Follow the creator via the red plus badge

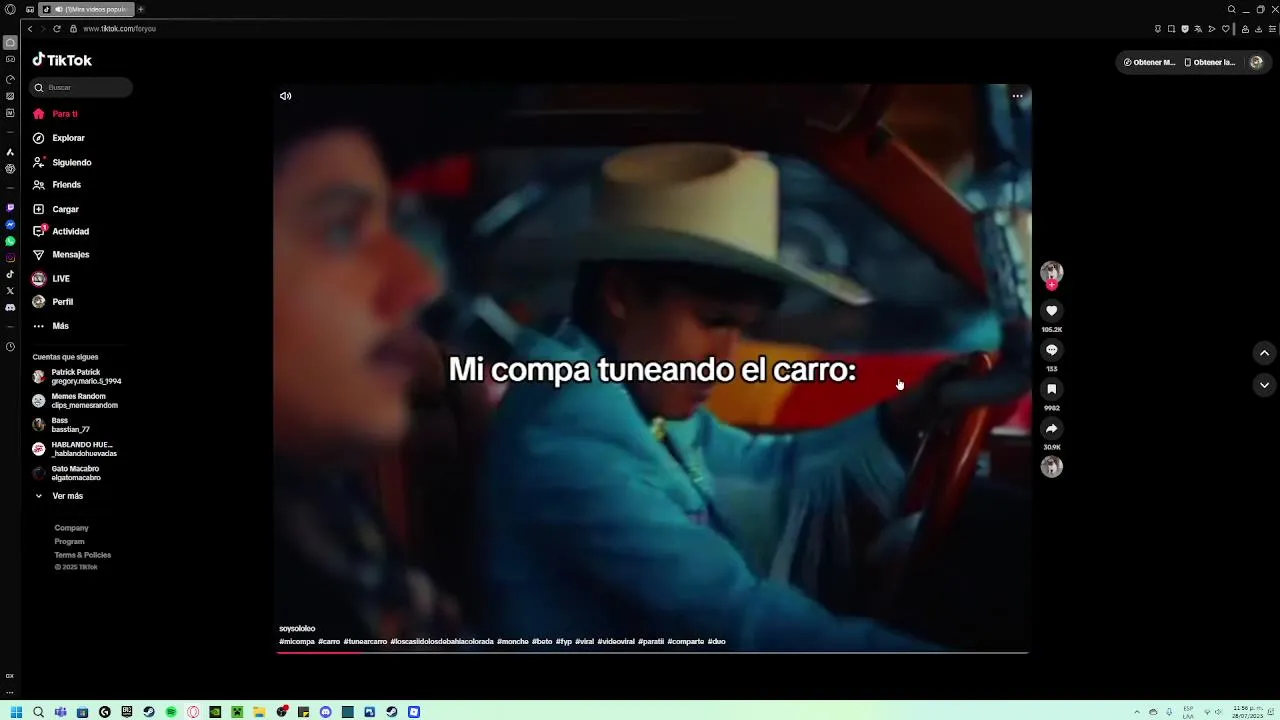coord(1051,285)
